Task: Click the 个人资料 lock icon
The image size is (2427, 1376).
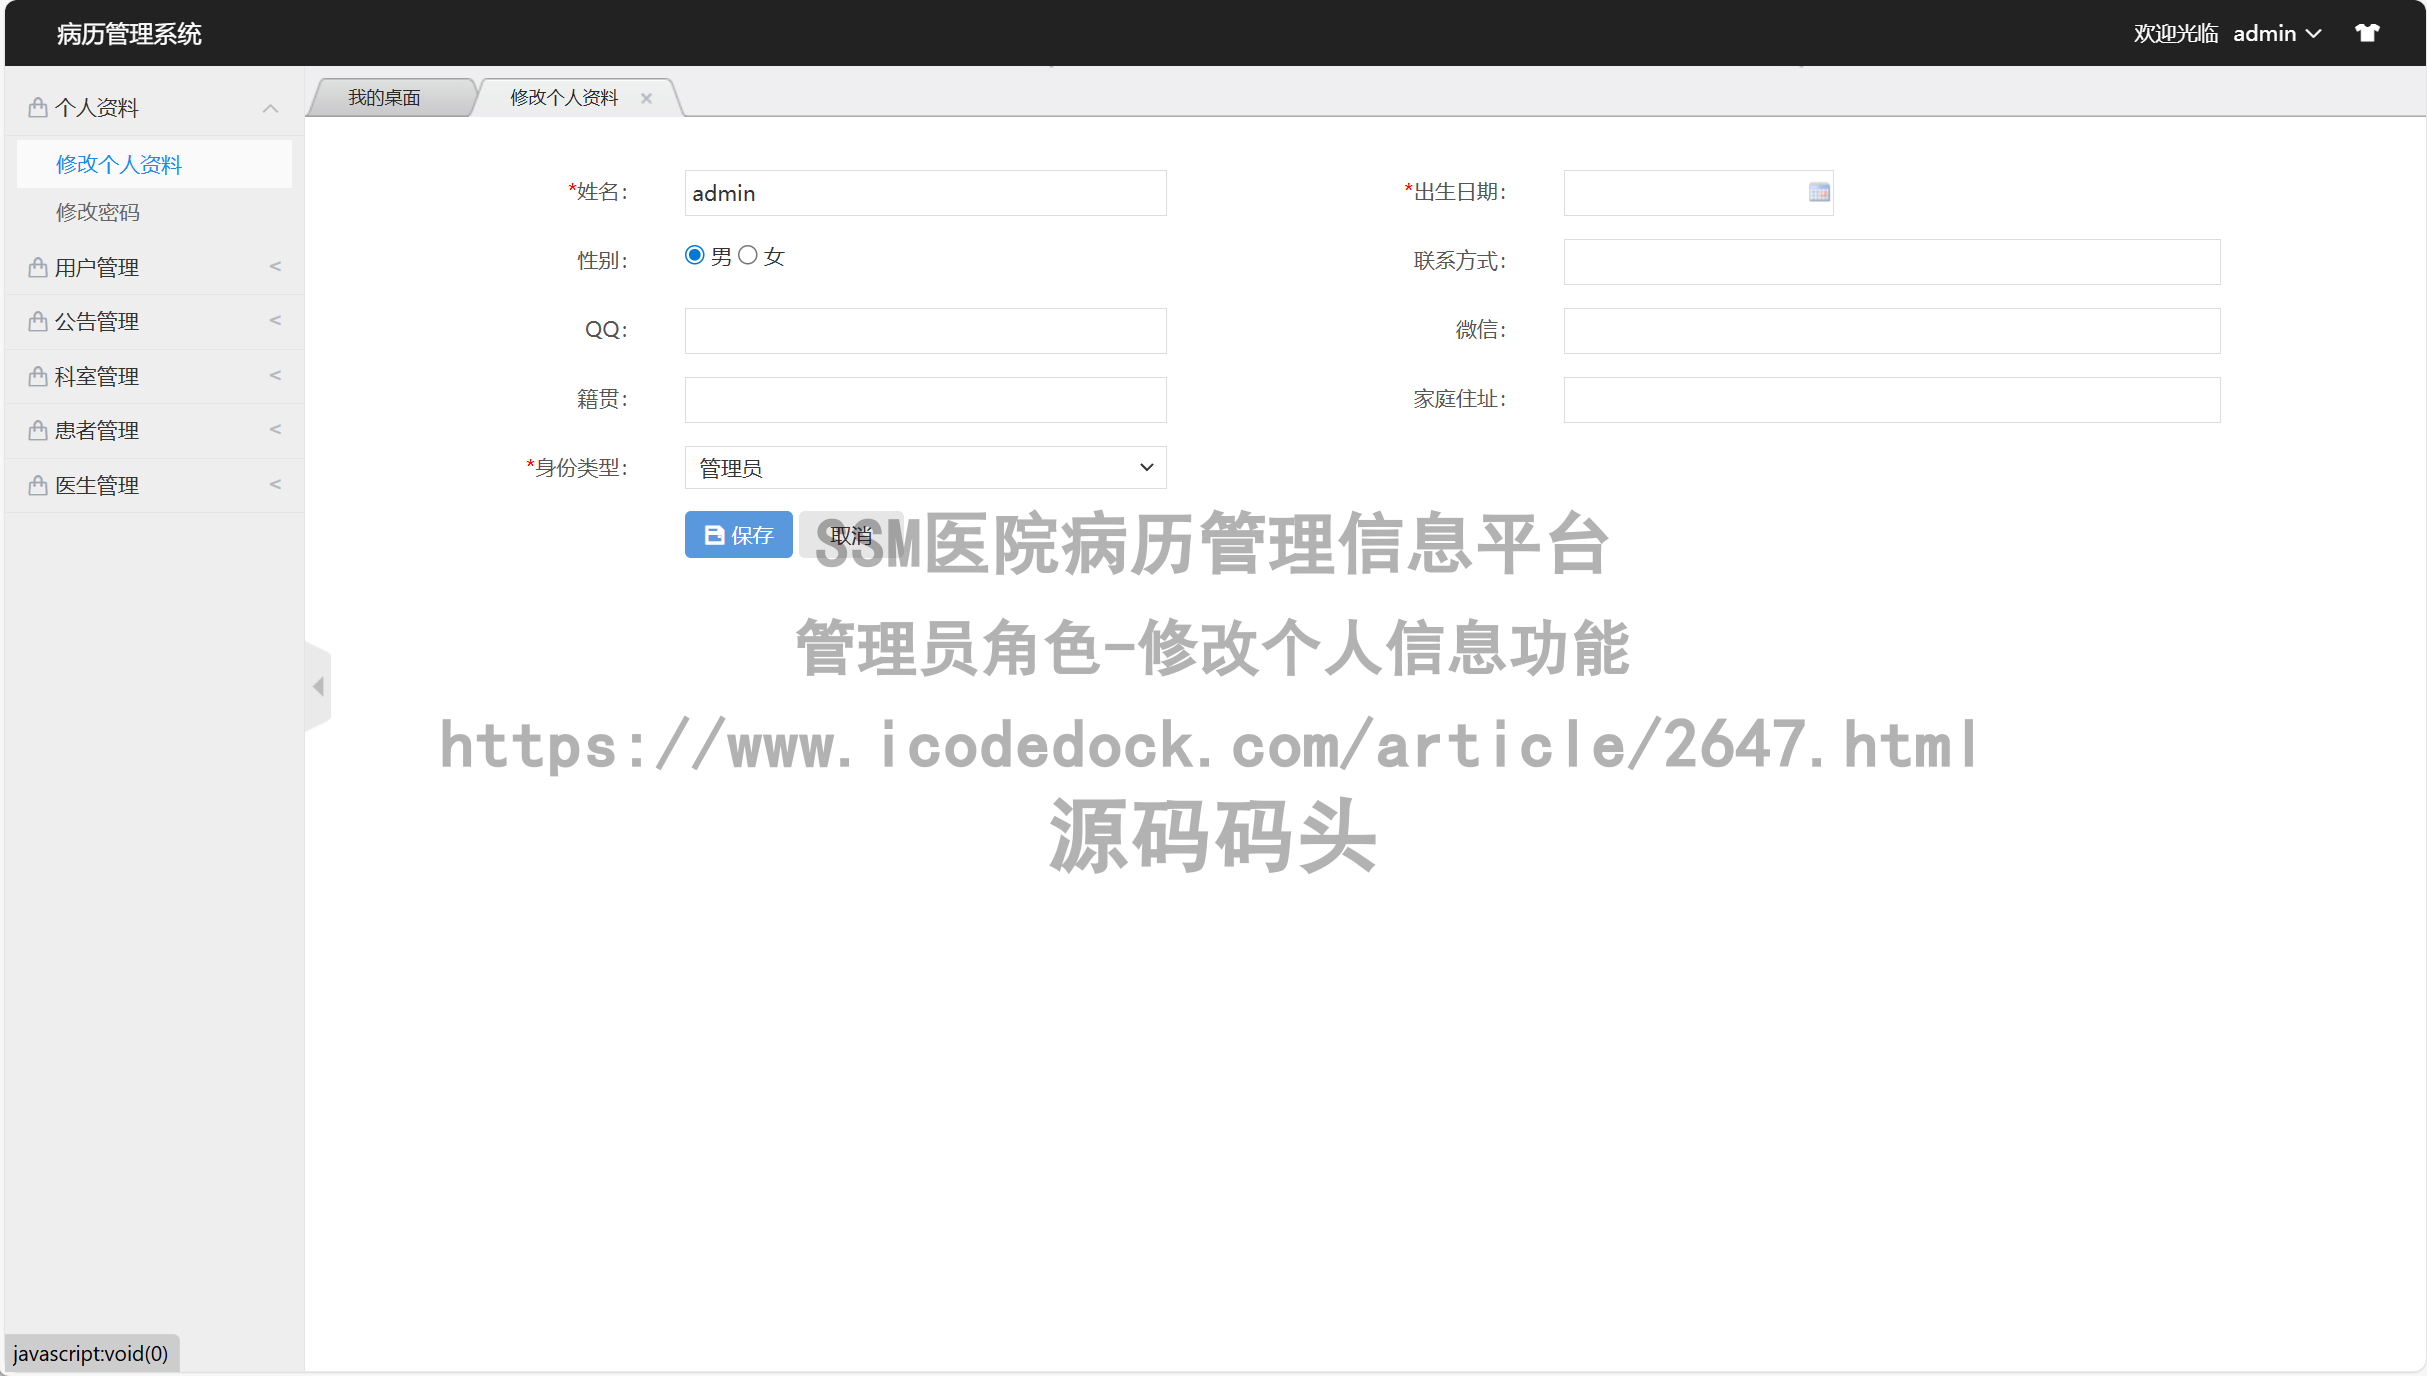Action: tap(36, 106)
